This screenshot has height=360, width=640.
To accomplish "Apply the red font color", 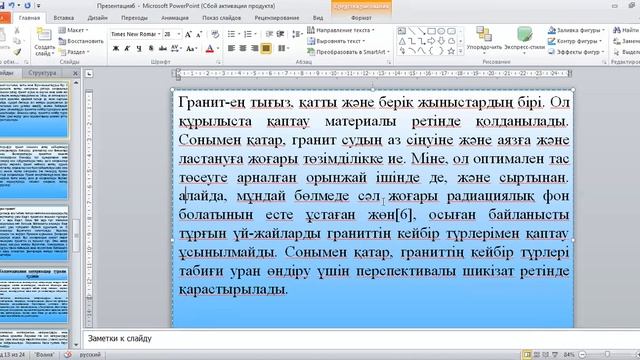I will click(210, 49).
